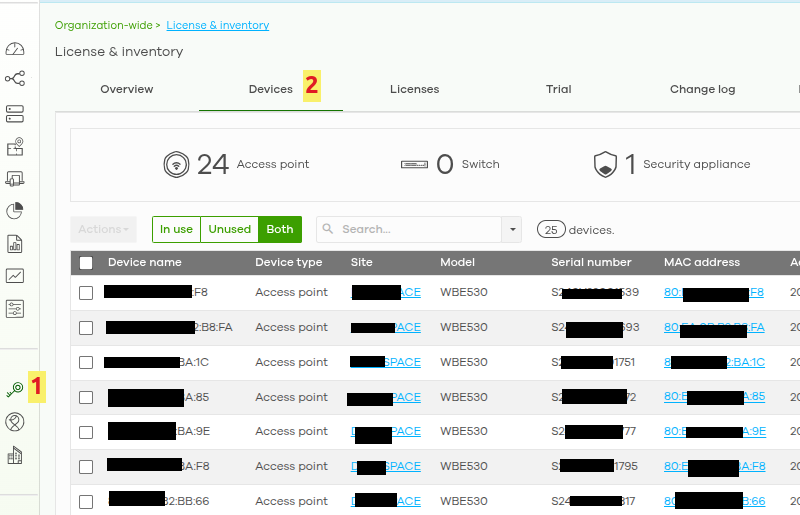800x515 pixels.
Task: Click the Access point summary icon
Action: point(177,164)
